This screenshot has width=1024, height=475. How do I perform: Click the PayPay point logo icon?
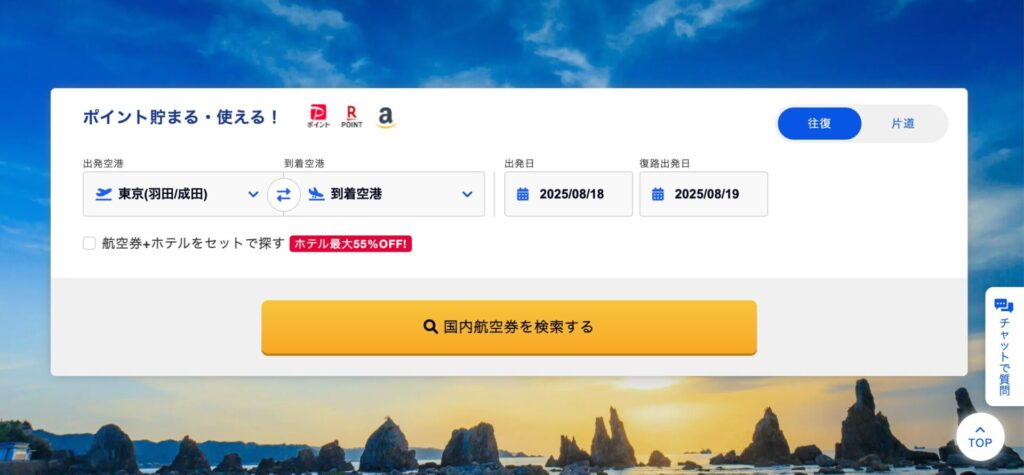pyautogui.click(x=318, y=116)
